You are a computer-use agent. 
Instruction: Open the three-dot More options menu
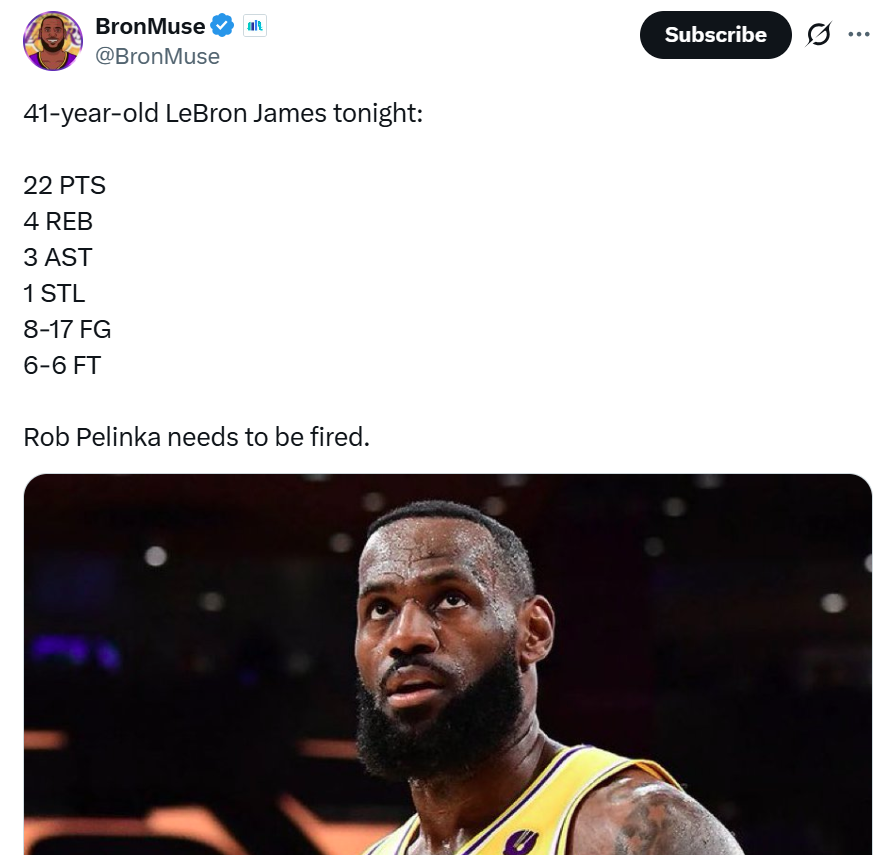858,34
